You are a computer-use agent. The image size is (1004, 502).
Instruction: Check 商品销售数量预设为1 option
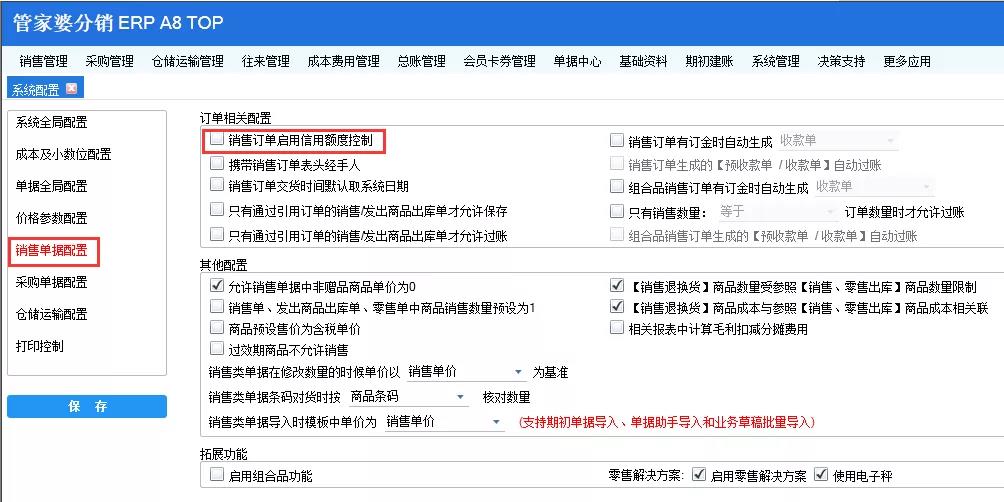pos(217,307)
